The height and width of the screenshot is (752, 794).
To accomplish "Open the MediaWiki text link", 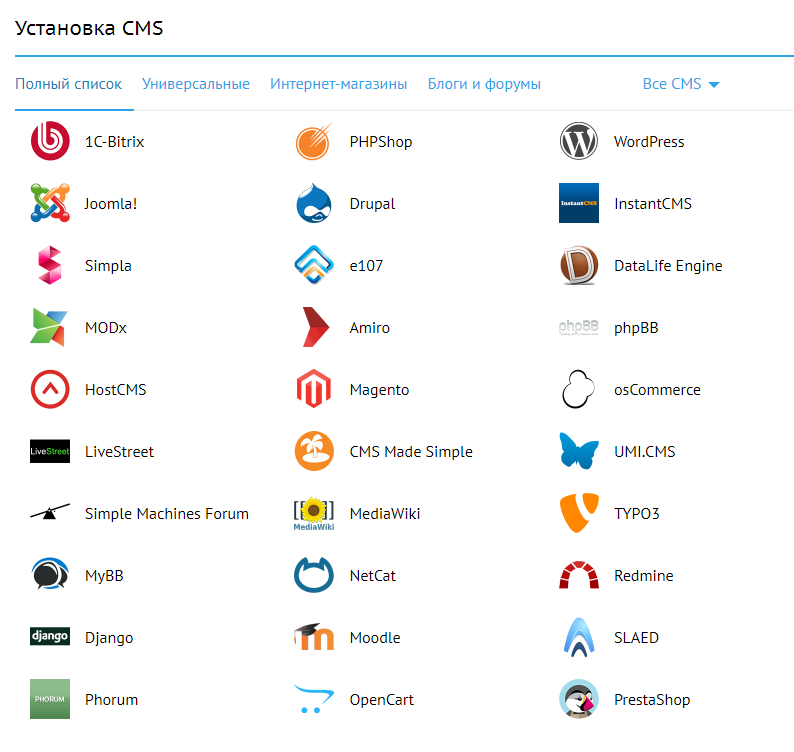I will pyautogui.click(x=385, y=513).
